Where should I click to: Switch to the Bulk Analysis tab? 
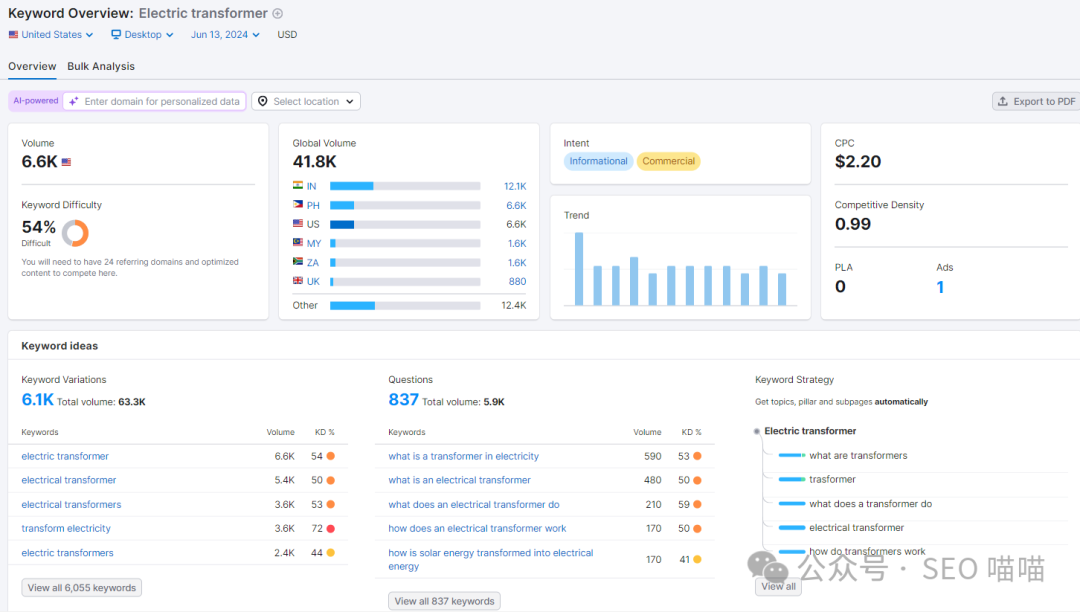(101, 66)
